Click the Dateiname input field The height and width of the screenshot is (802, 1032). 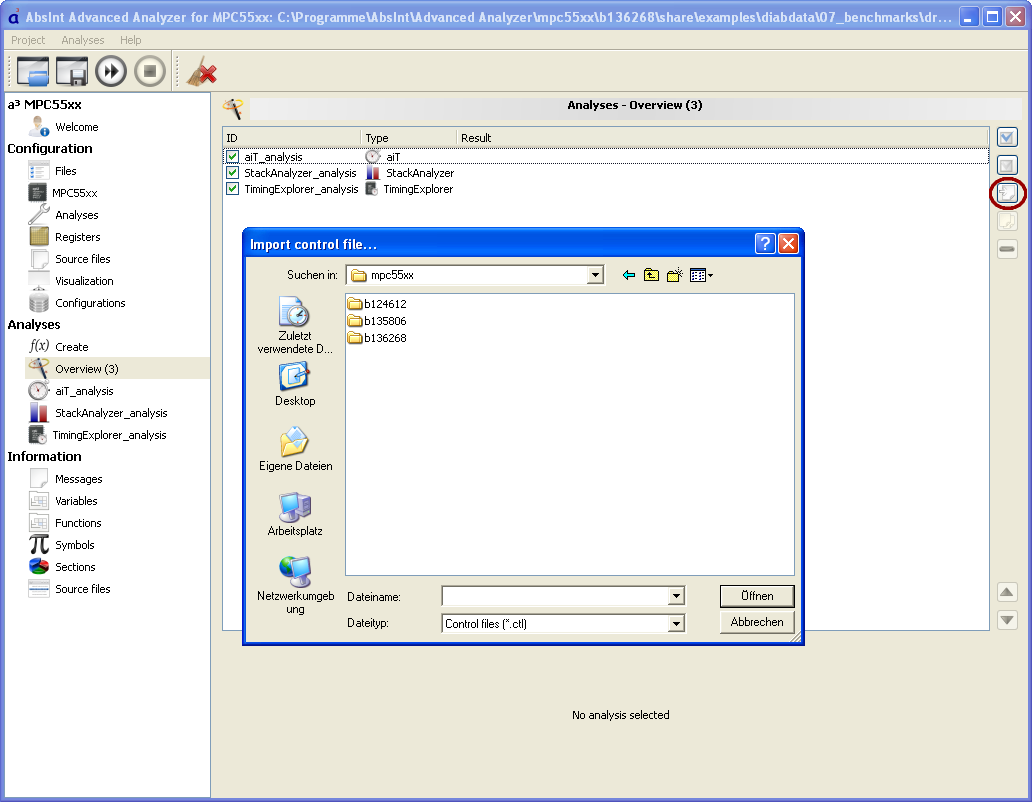(x=555, y=596)
